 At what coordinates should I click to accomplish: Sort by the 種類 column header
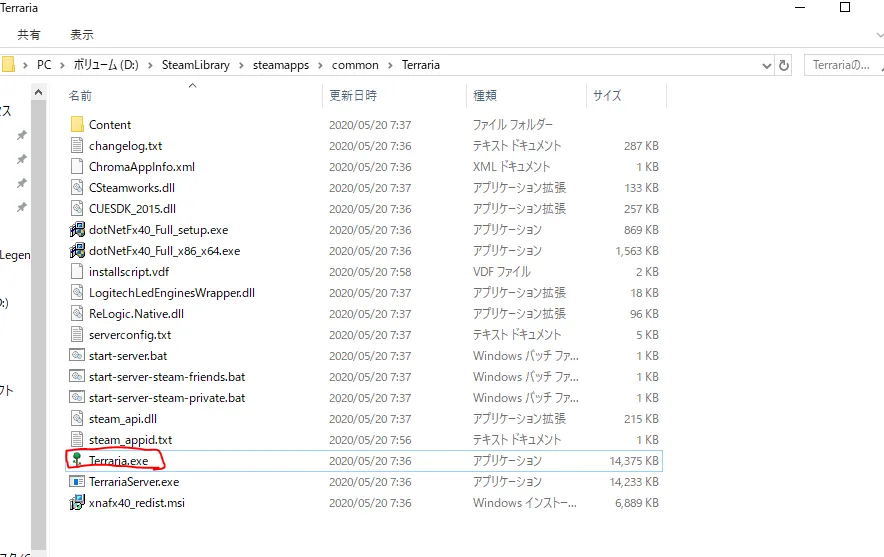click(485, 96)
